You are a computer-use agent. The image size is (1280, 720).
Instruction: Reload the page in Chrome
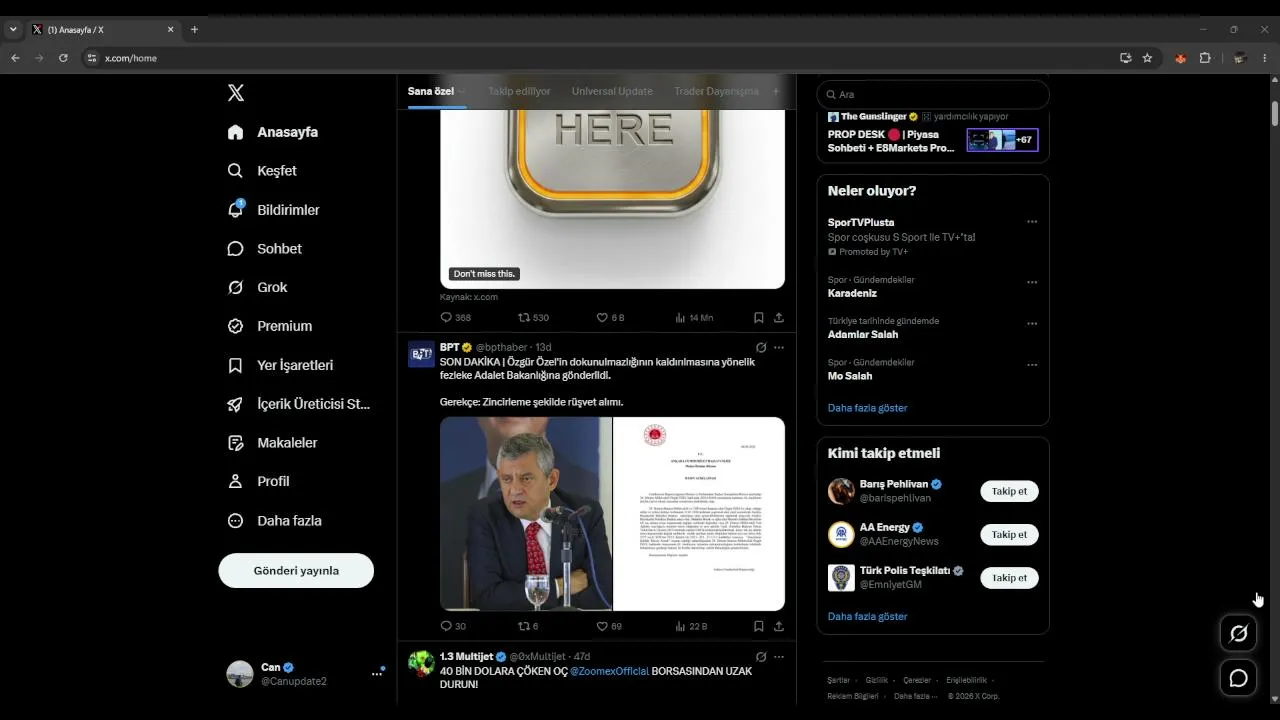tap(63, 58)
